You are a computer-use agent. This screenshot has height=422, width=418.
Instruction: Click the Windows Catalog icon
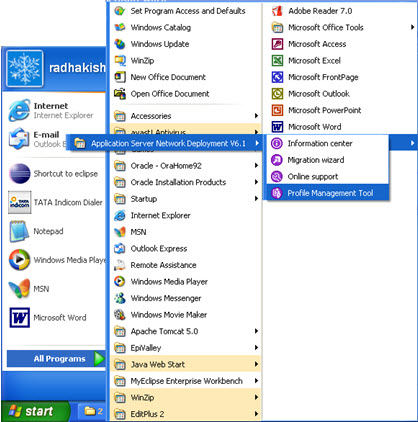click(120, 27)
